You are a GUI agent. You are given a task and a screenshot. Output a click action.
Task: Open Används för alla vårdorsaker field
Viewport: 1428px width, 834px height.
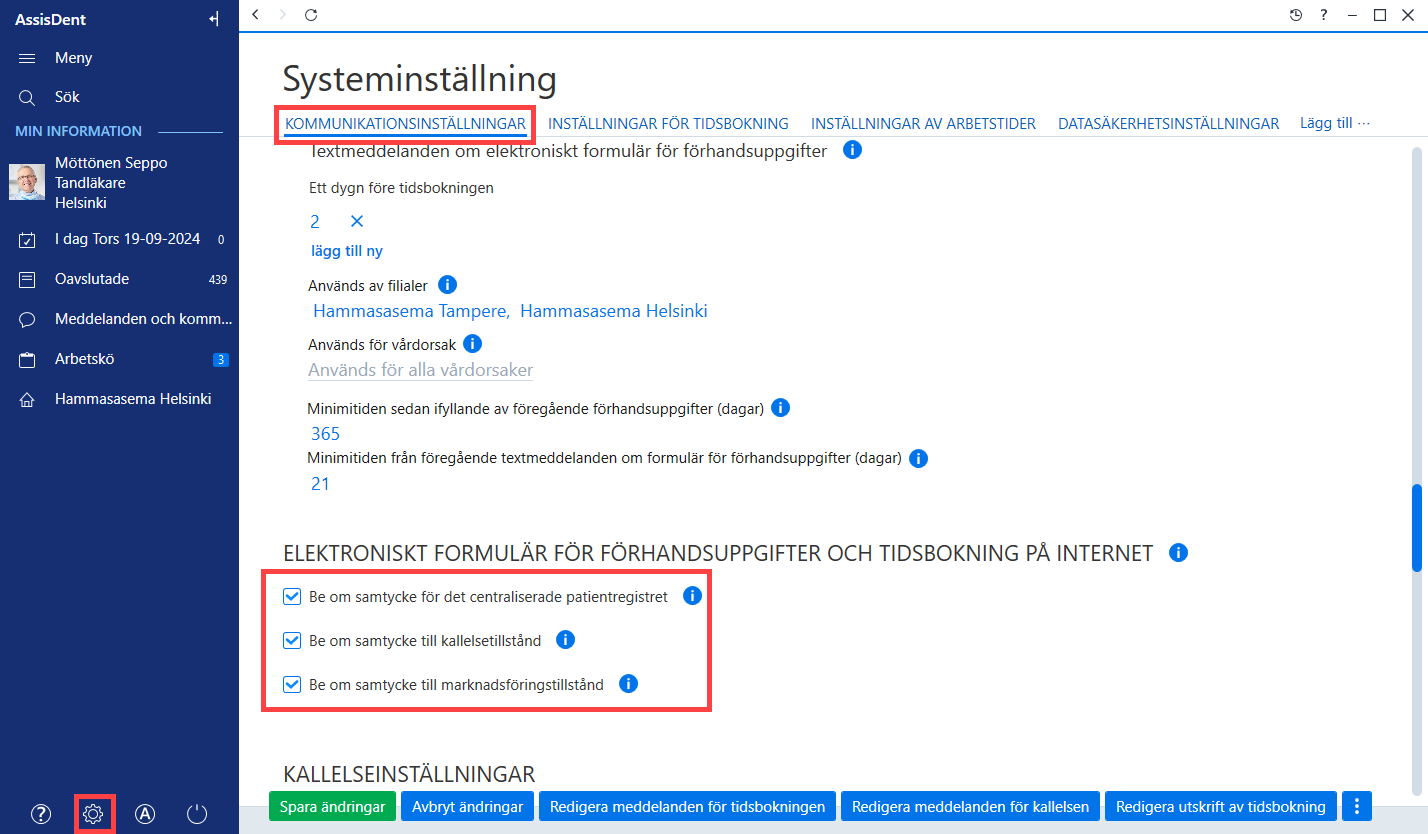pyautogui.click(x=421, y=370)
